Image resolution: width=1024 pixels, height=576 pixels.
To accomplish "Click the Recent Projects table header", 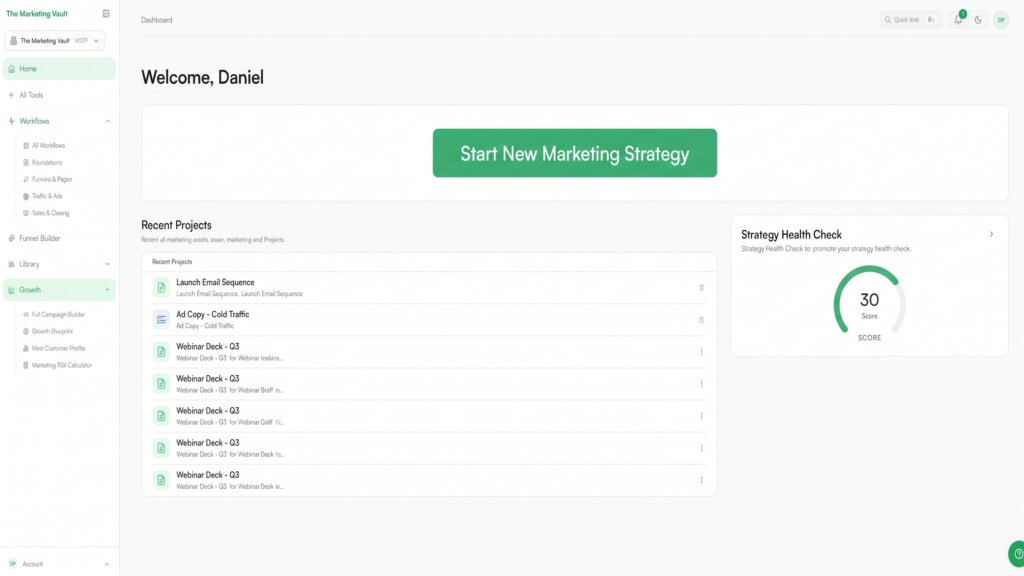I will (172, 262).
